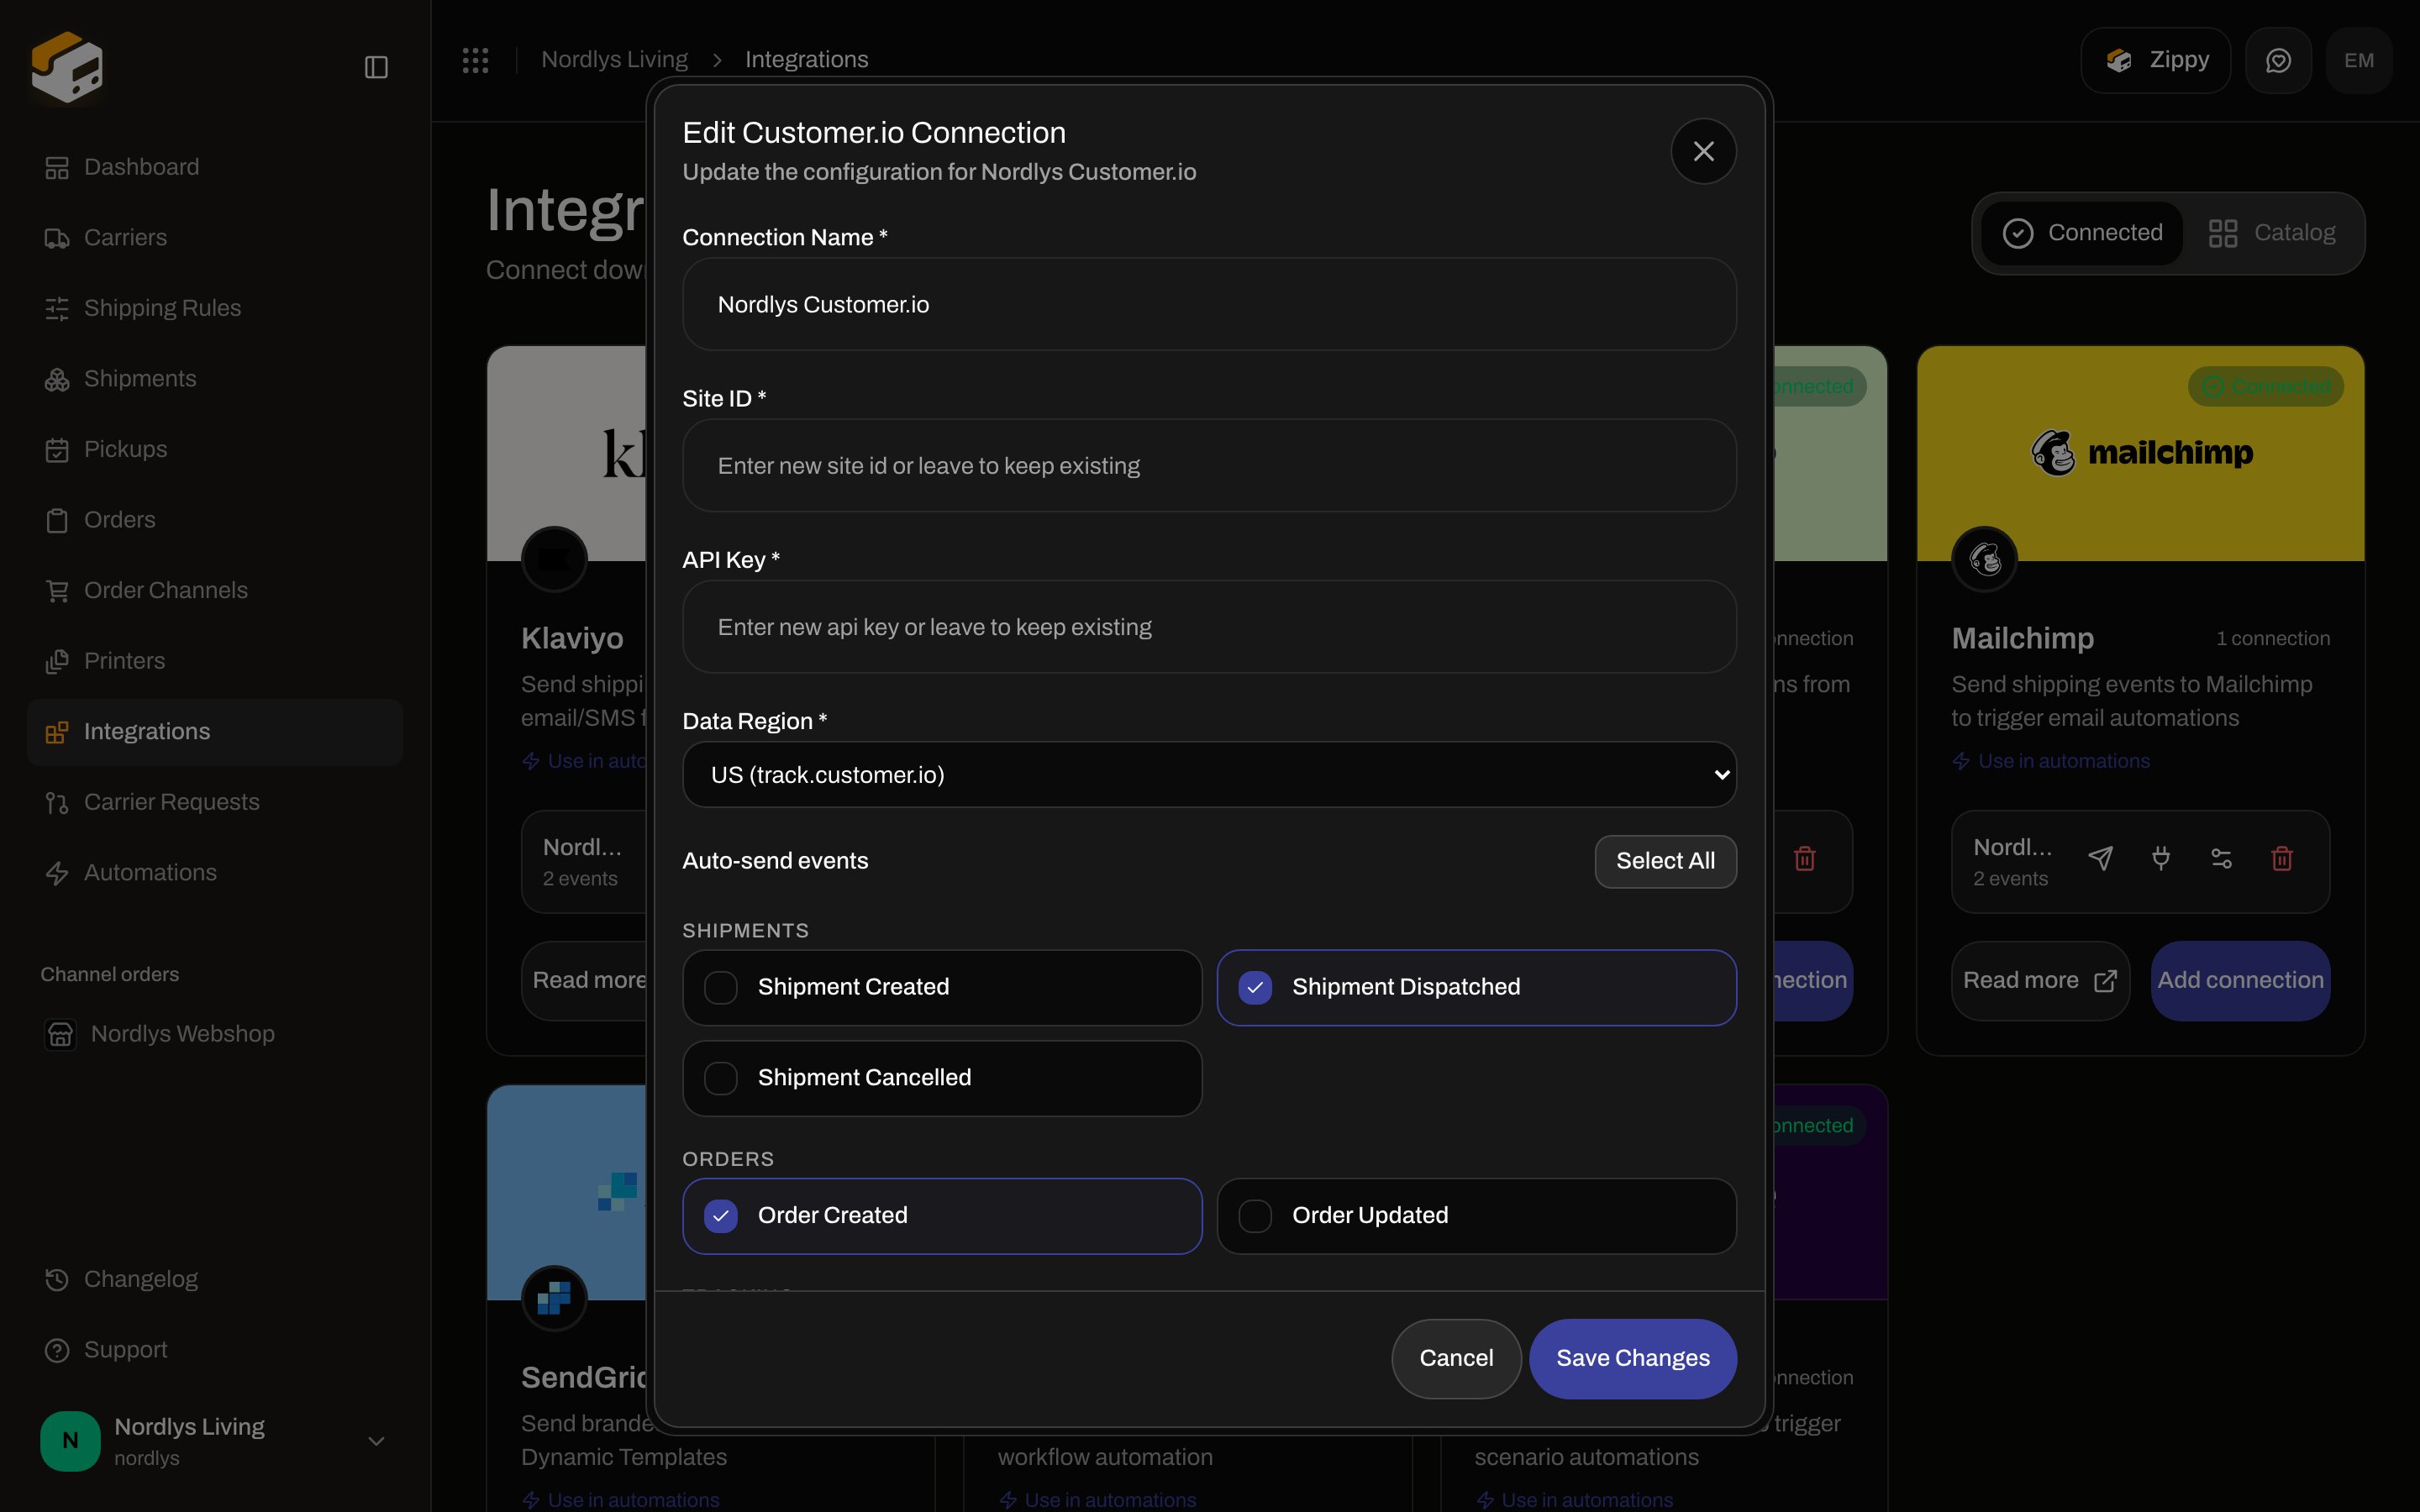
Task: Click Cancel in the dialog
Action: coord(1456,1358)
